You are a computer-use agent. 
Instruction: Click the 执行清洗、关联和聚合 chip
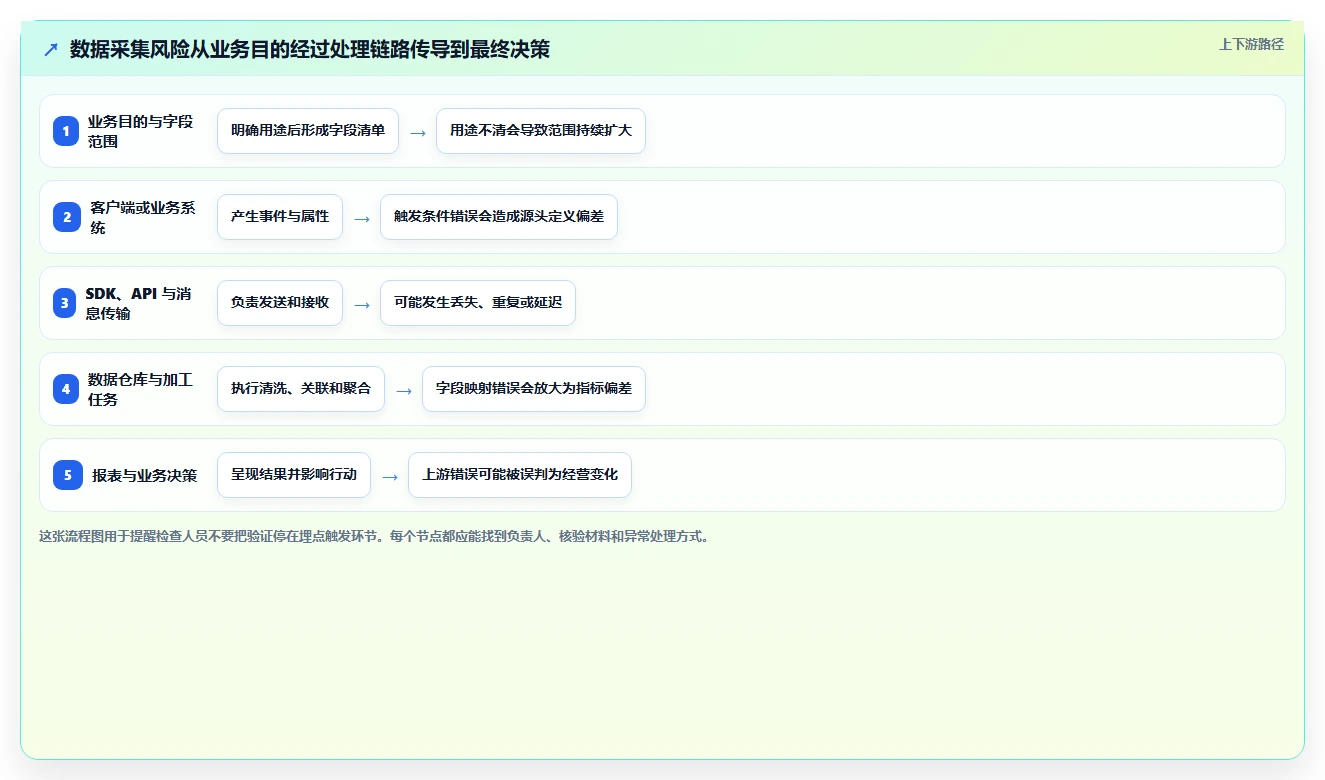[301, 389]
